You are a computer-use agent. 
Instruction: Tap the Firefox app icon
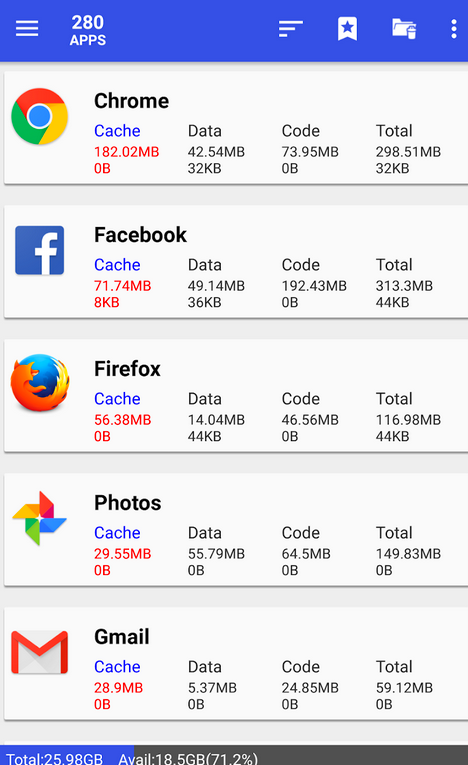pyautogui.click(x=40, y=383)
